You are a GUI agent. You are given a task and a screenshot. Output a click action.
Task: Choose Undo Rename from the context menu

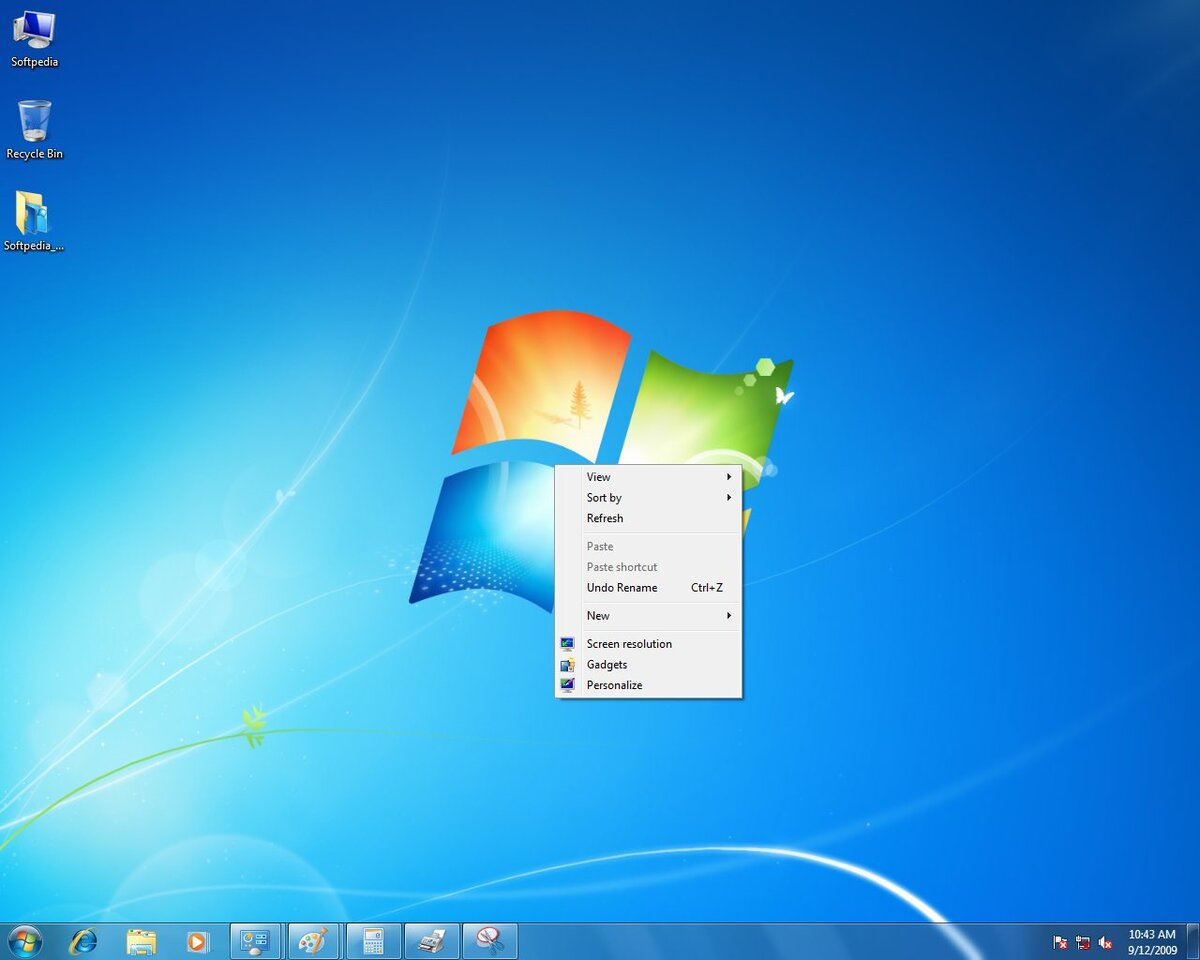coord(648,588)
